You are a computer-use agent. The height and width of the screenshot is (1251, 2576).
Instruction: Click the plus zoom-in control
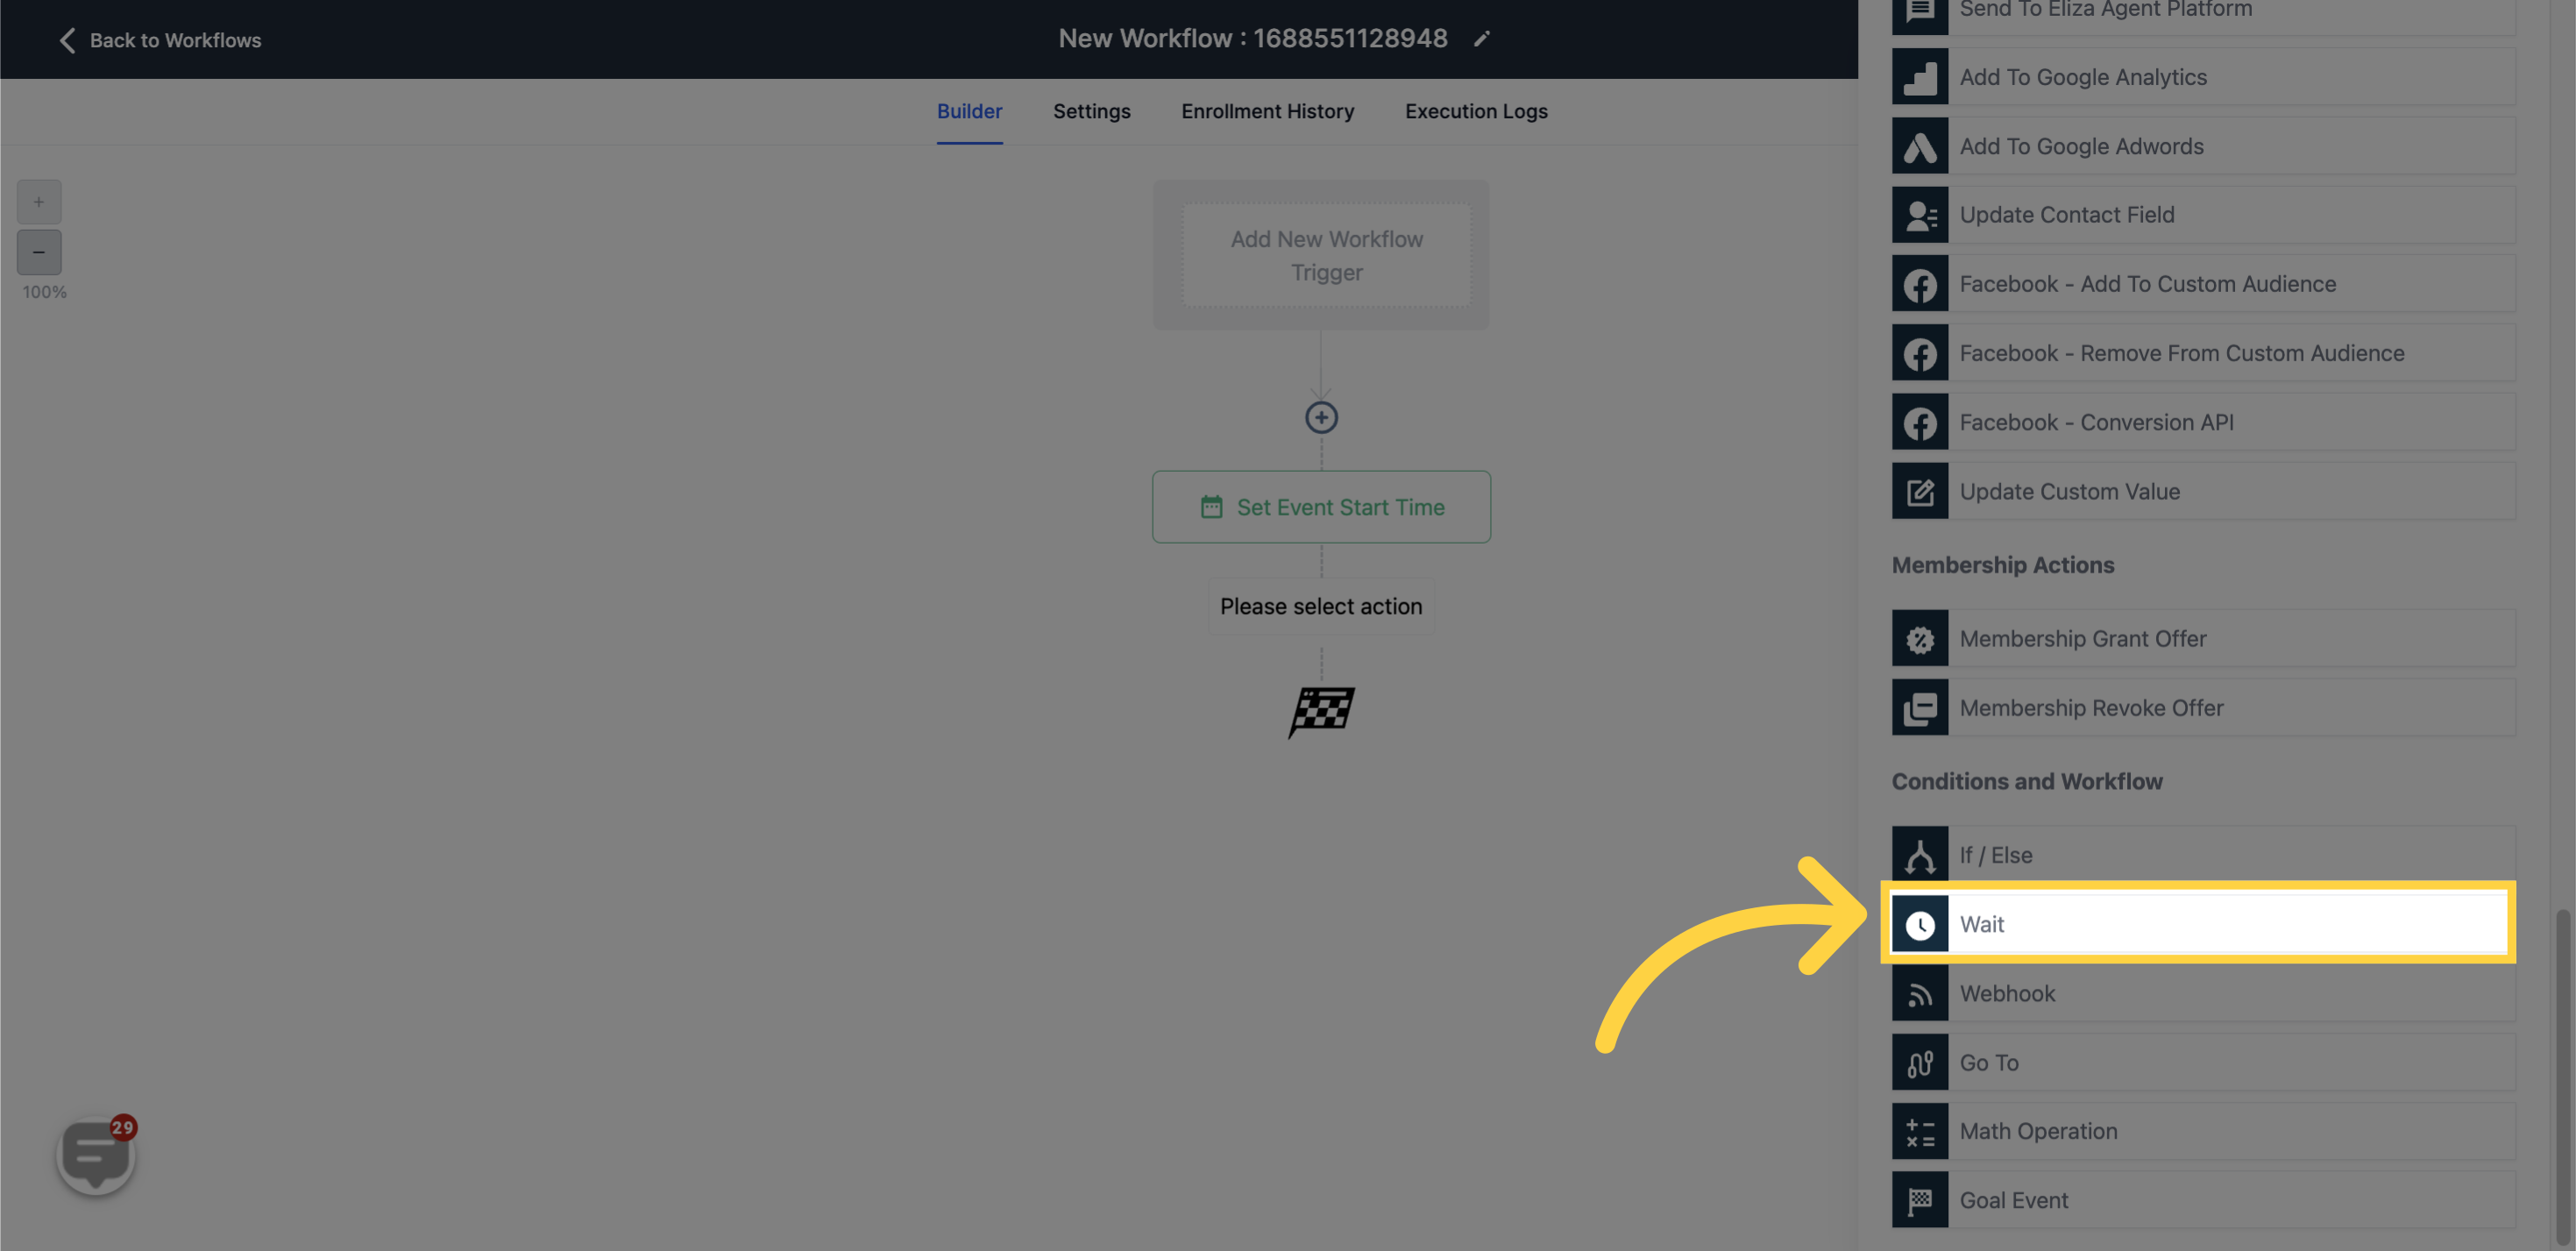coord(38,201)
